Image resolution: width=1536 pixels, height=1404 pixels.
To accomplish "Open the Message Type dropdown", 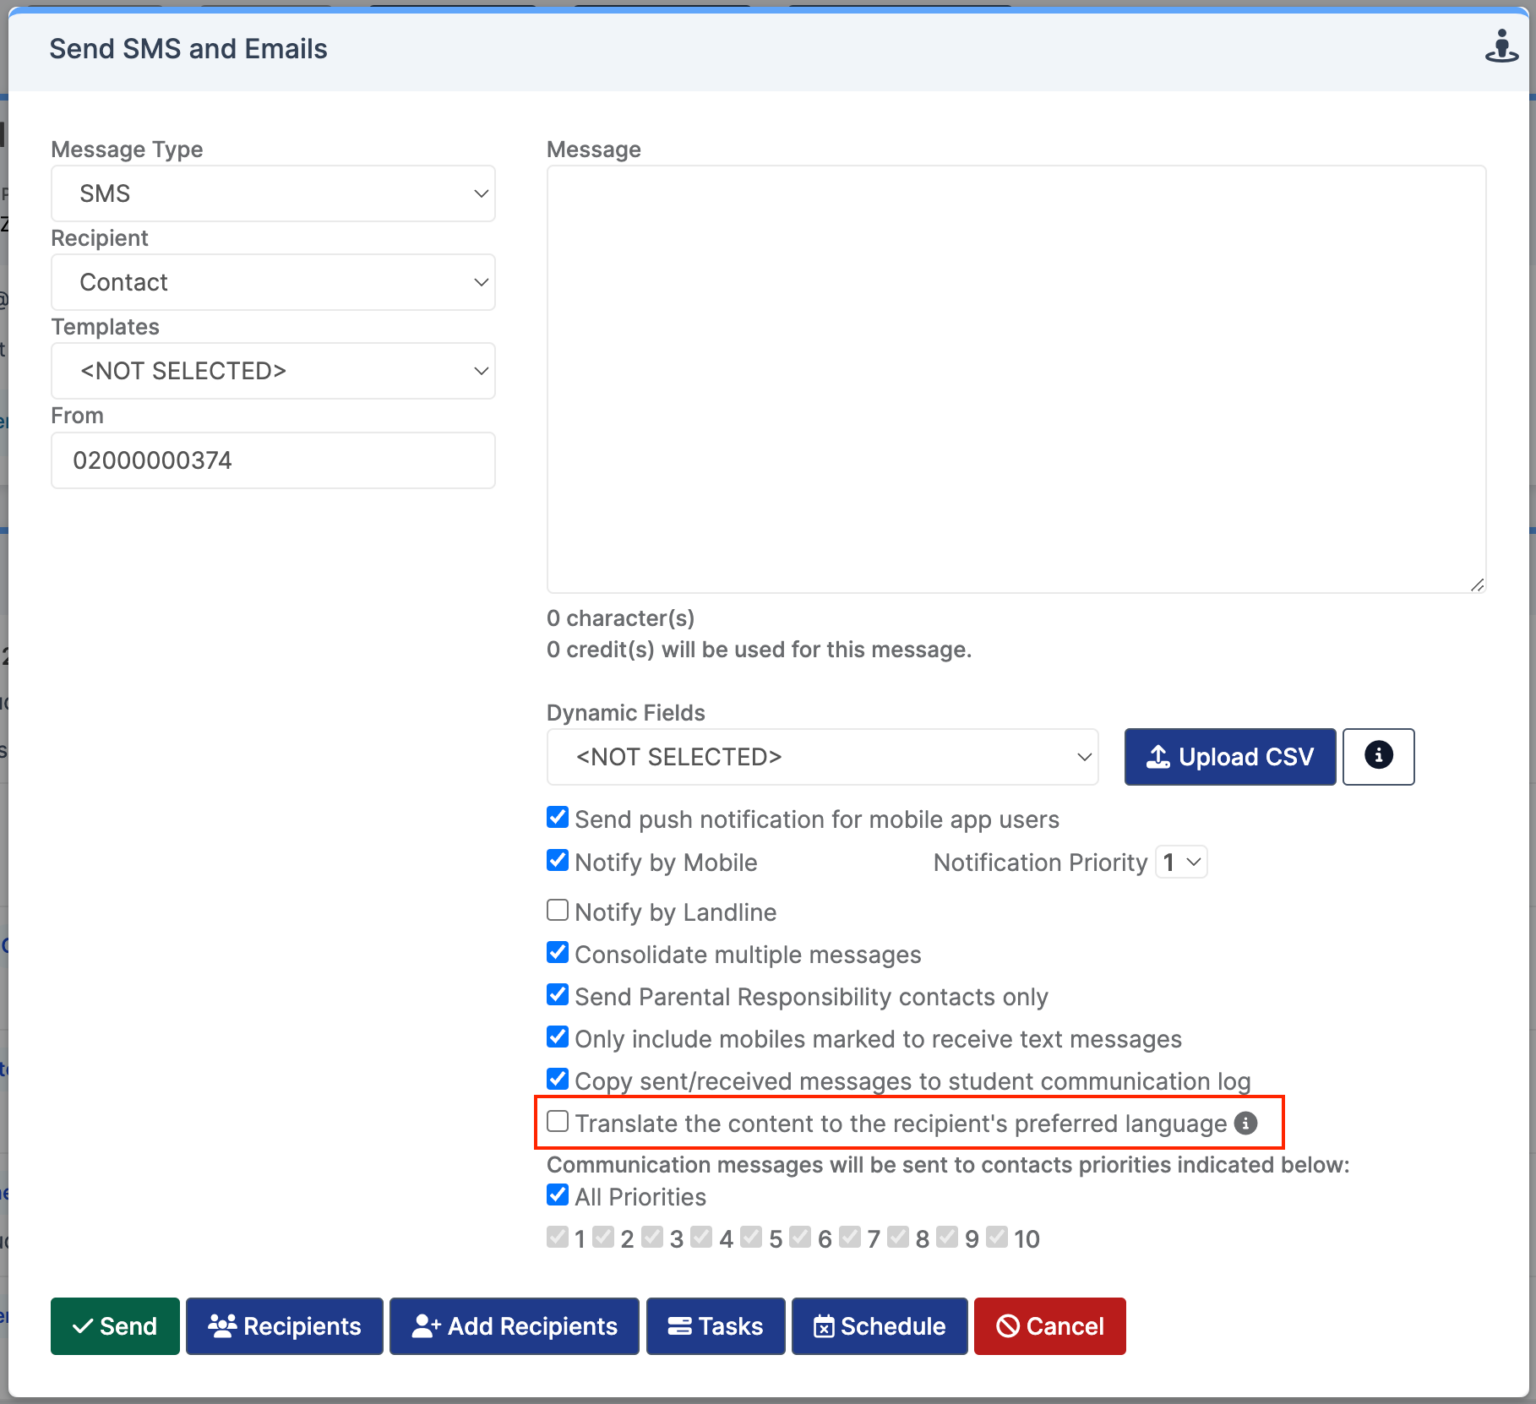I will pos(272,193).
